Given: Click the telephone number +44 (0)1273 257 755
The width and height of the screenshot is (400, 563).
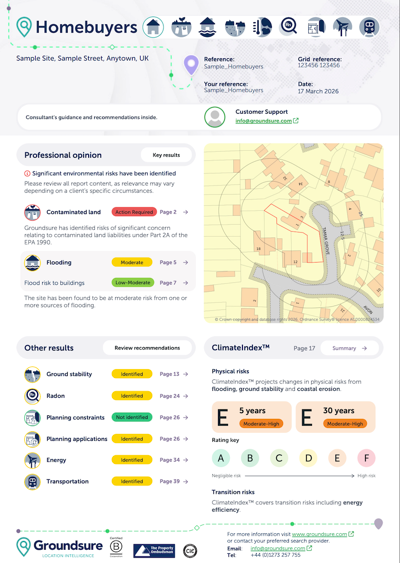Looking at the screenshot, I should (x=275, y=555).
